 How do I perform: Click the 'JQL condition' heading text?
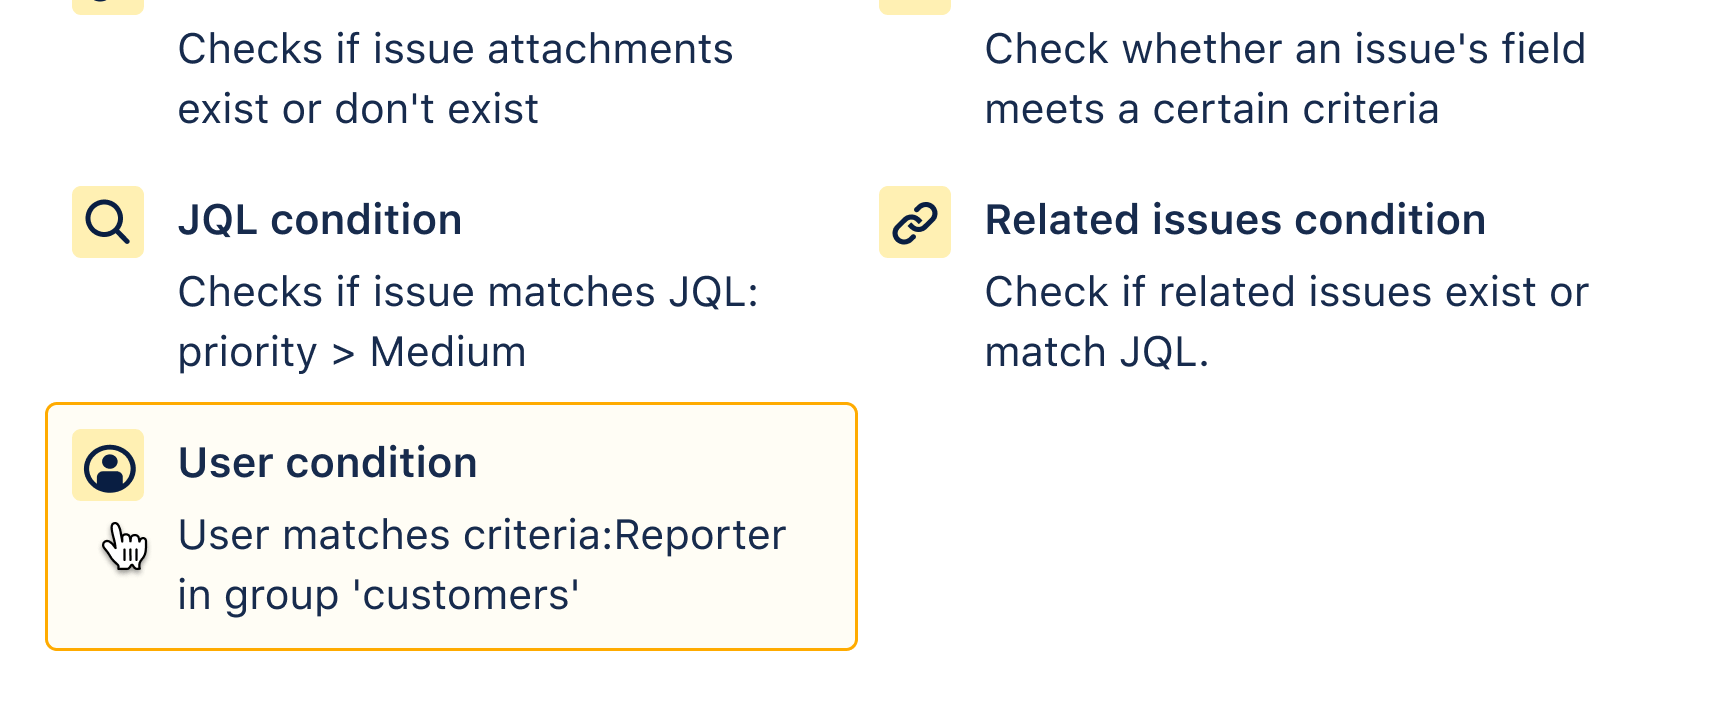[320, 220]
